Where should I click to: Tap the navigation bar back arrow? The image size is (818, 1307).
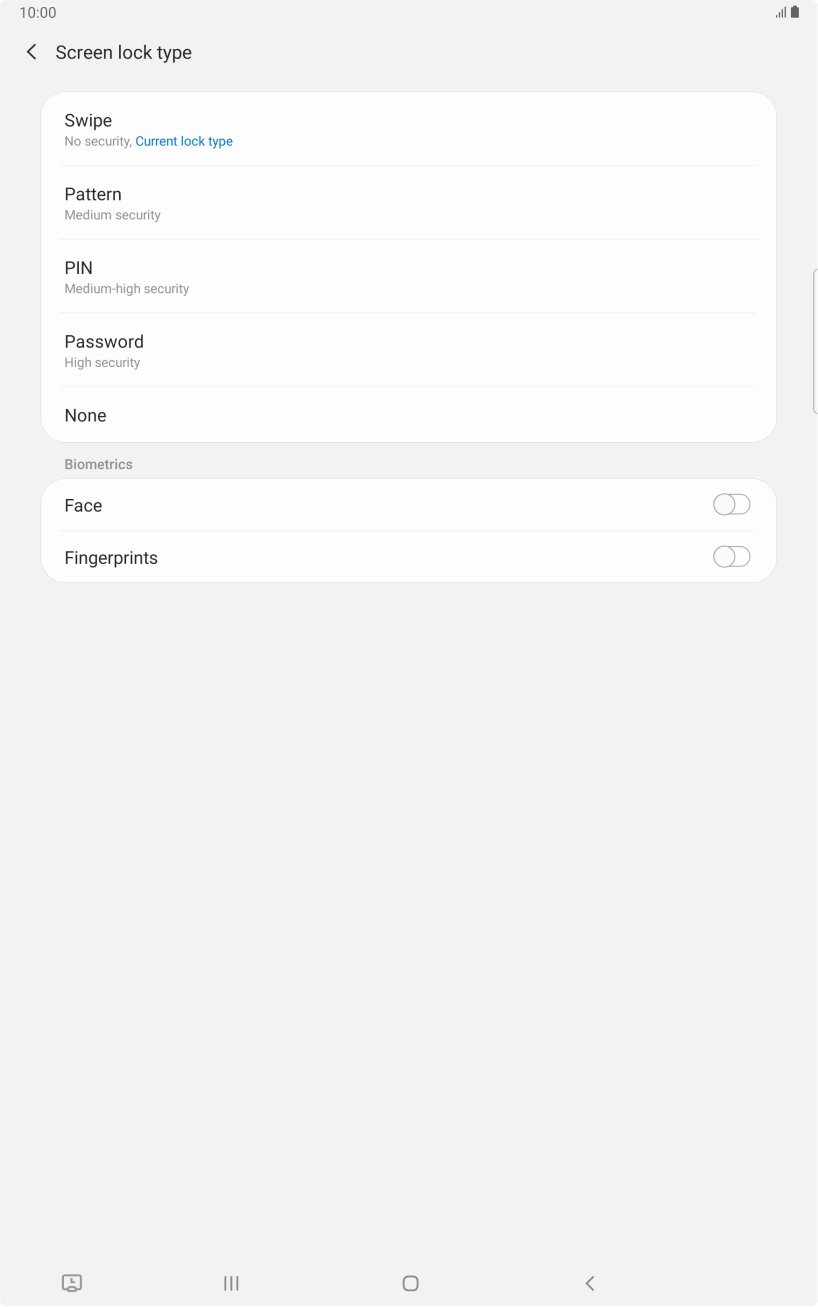589,1283
